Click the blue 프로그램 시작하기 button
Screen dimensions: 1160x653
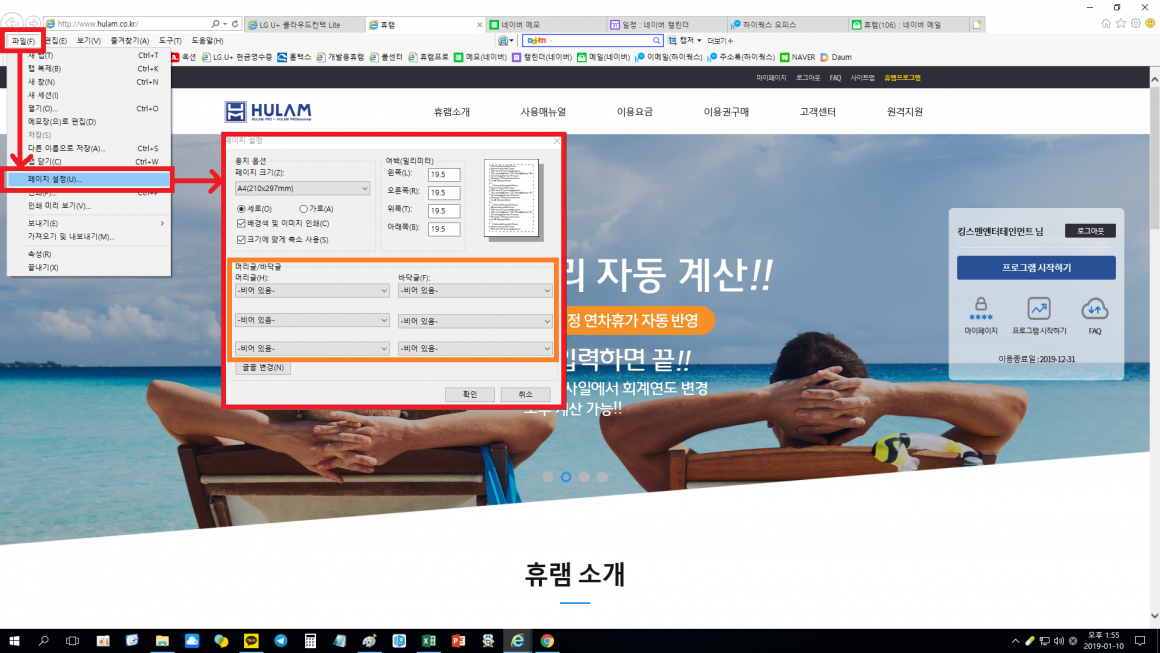point(1035,268)
